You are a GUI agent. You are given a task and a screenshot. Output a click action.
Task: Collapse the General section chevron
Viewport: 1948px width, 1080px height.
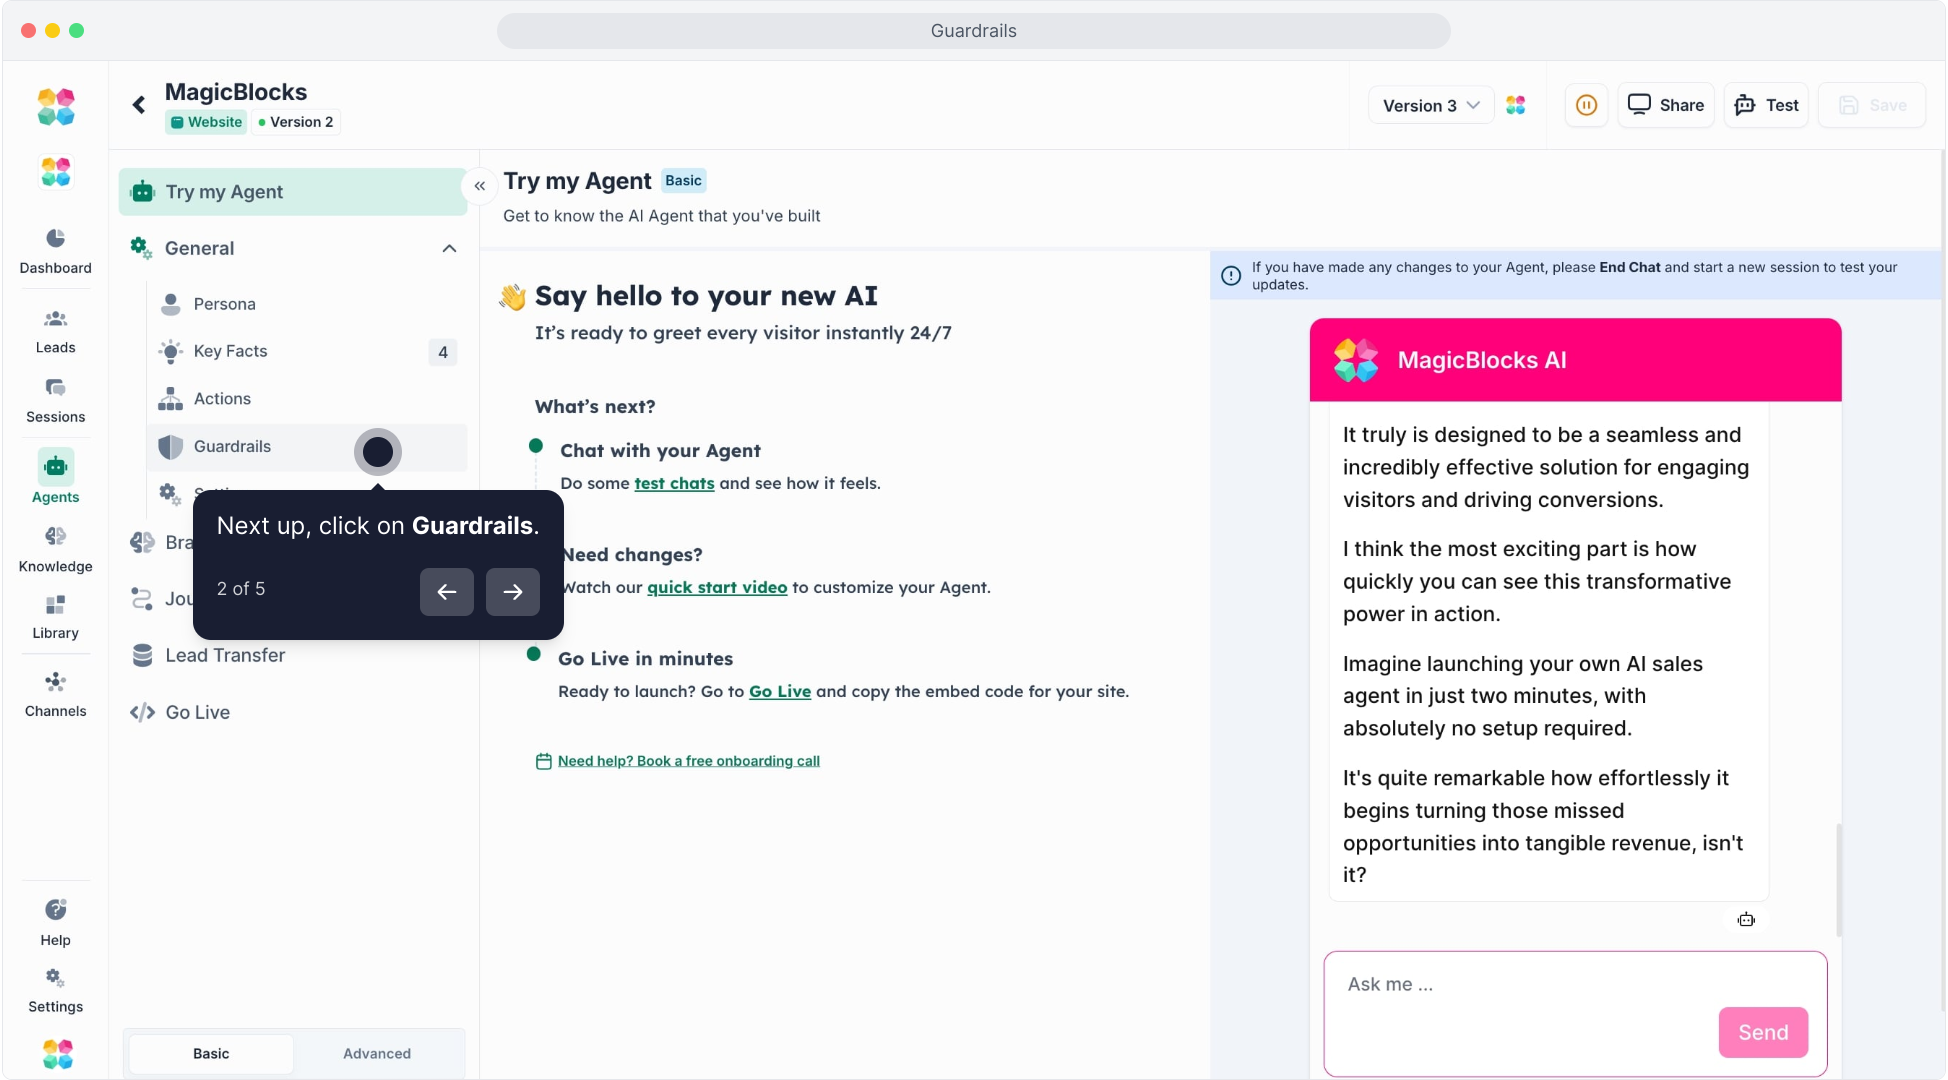click(x=449, y=248)
